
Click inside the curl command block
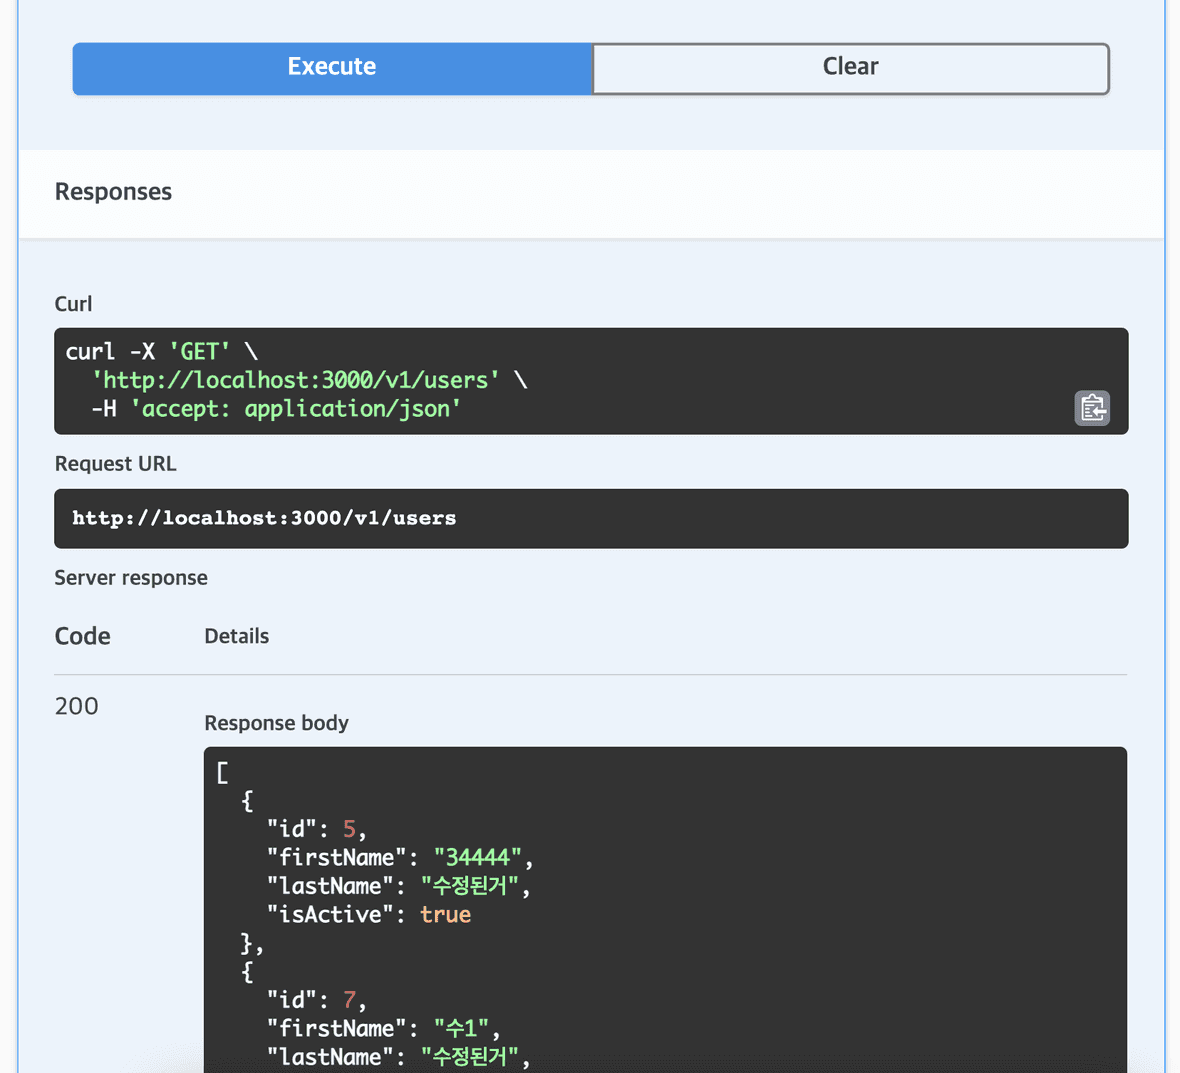(x=400, y=380)
